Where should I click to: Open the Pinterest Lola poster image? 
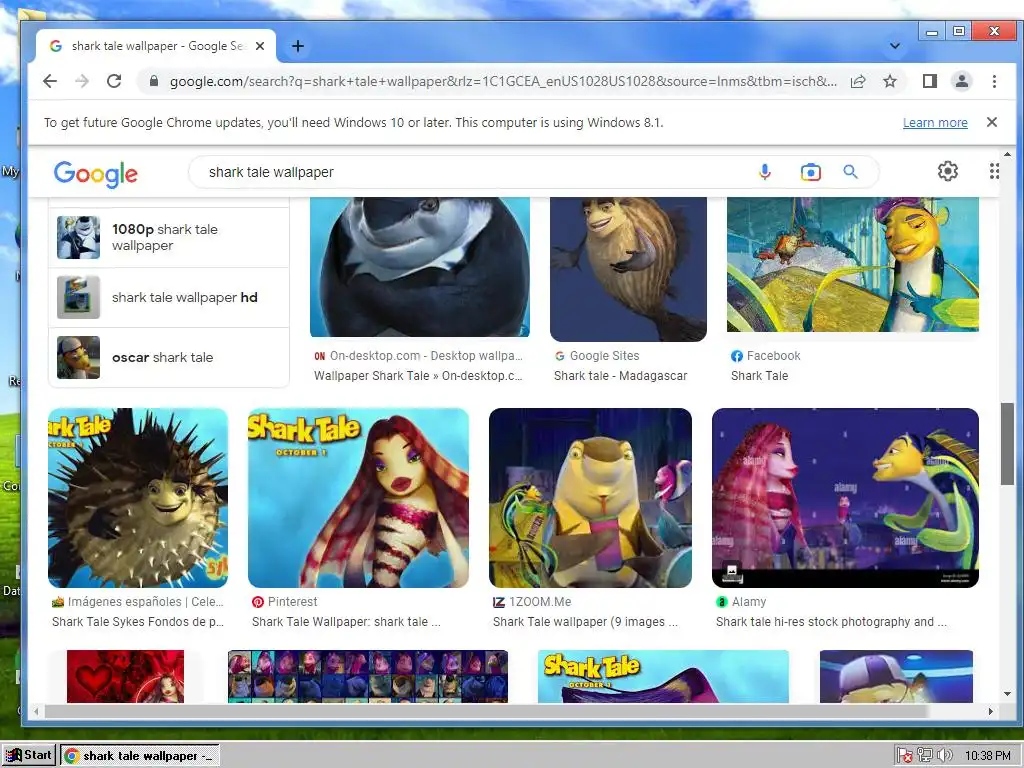tap(359, 498)
